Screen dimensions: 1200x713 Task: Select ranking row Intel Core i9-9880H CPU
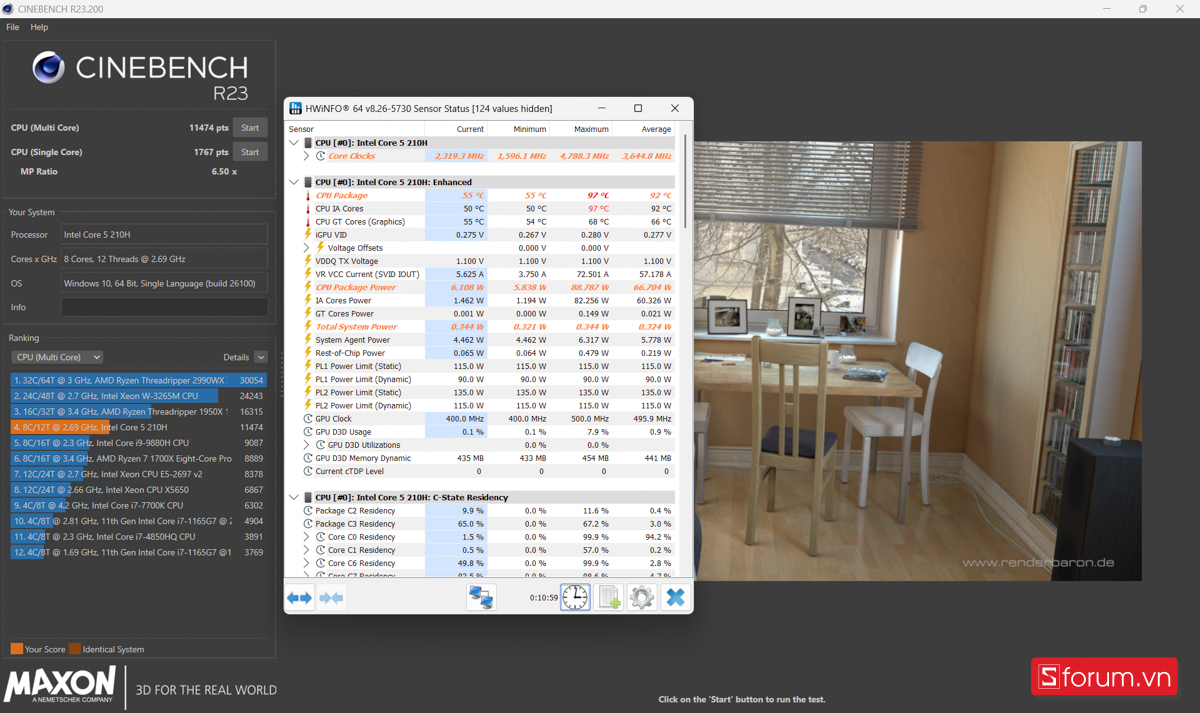click(139, 443)
